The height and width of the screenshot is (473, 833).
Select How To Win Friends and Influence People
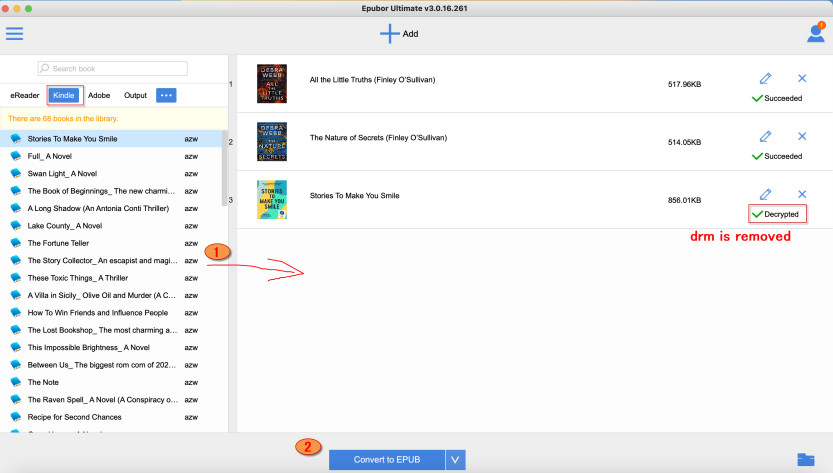pos(110,312)
